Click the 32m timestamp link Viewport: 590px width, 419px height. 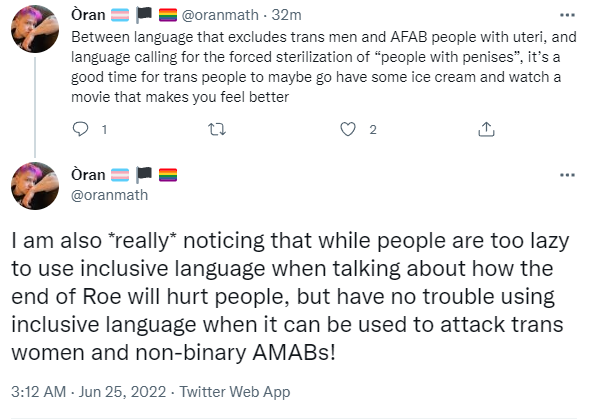click(287, 15)
